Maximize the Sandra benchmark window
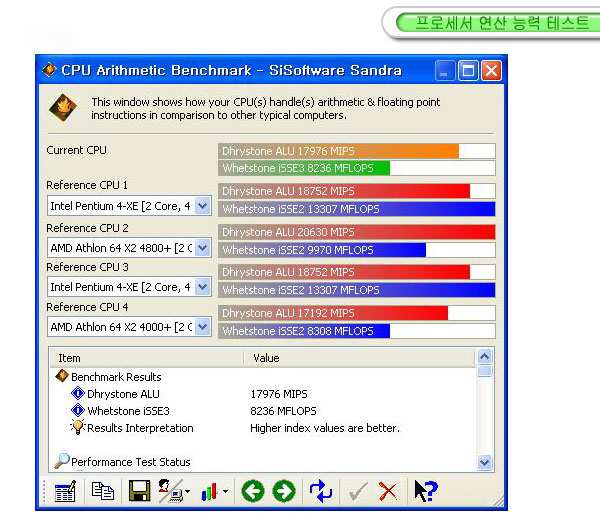 tap(468, 70)
